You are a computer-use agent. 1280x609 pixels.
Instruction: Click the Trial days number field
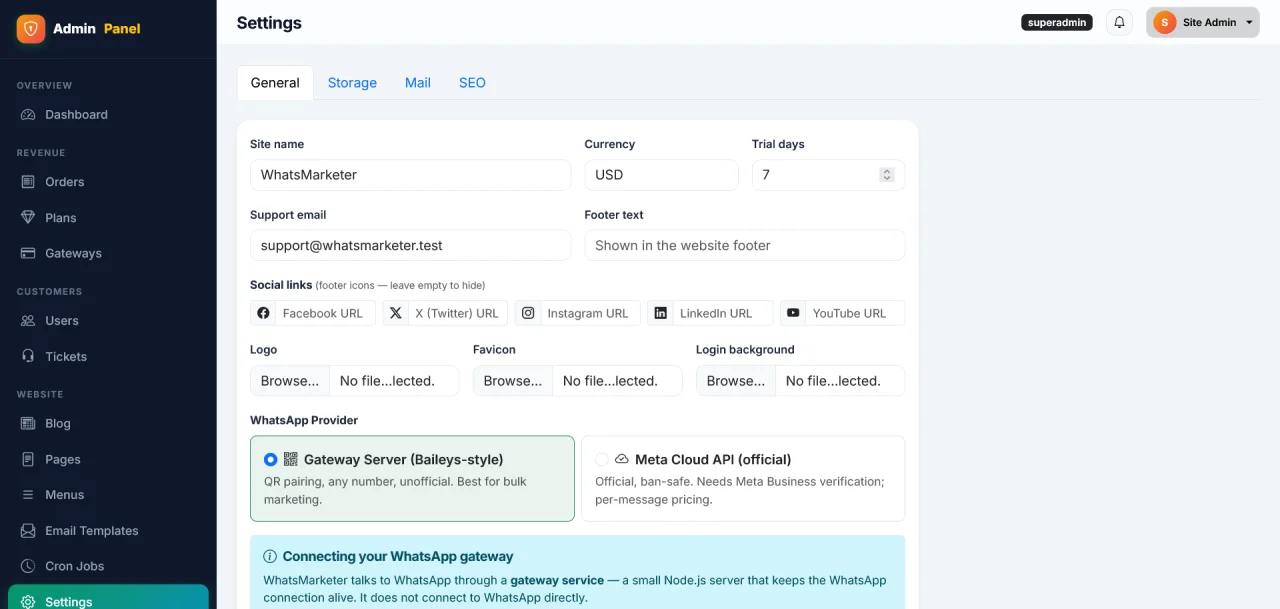click(x=828, y=175)
